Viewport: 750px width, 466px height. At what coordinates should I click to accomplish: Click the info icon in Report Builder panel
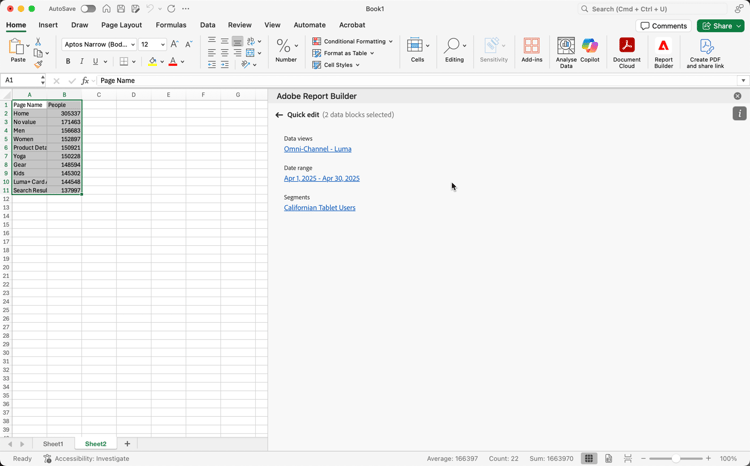[739, 113]
